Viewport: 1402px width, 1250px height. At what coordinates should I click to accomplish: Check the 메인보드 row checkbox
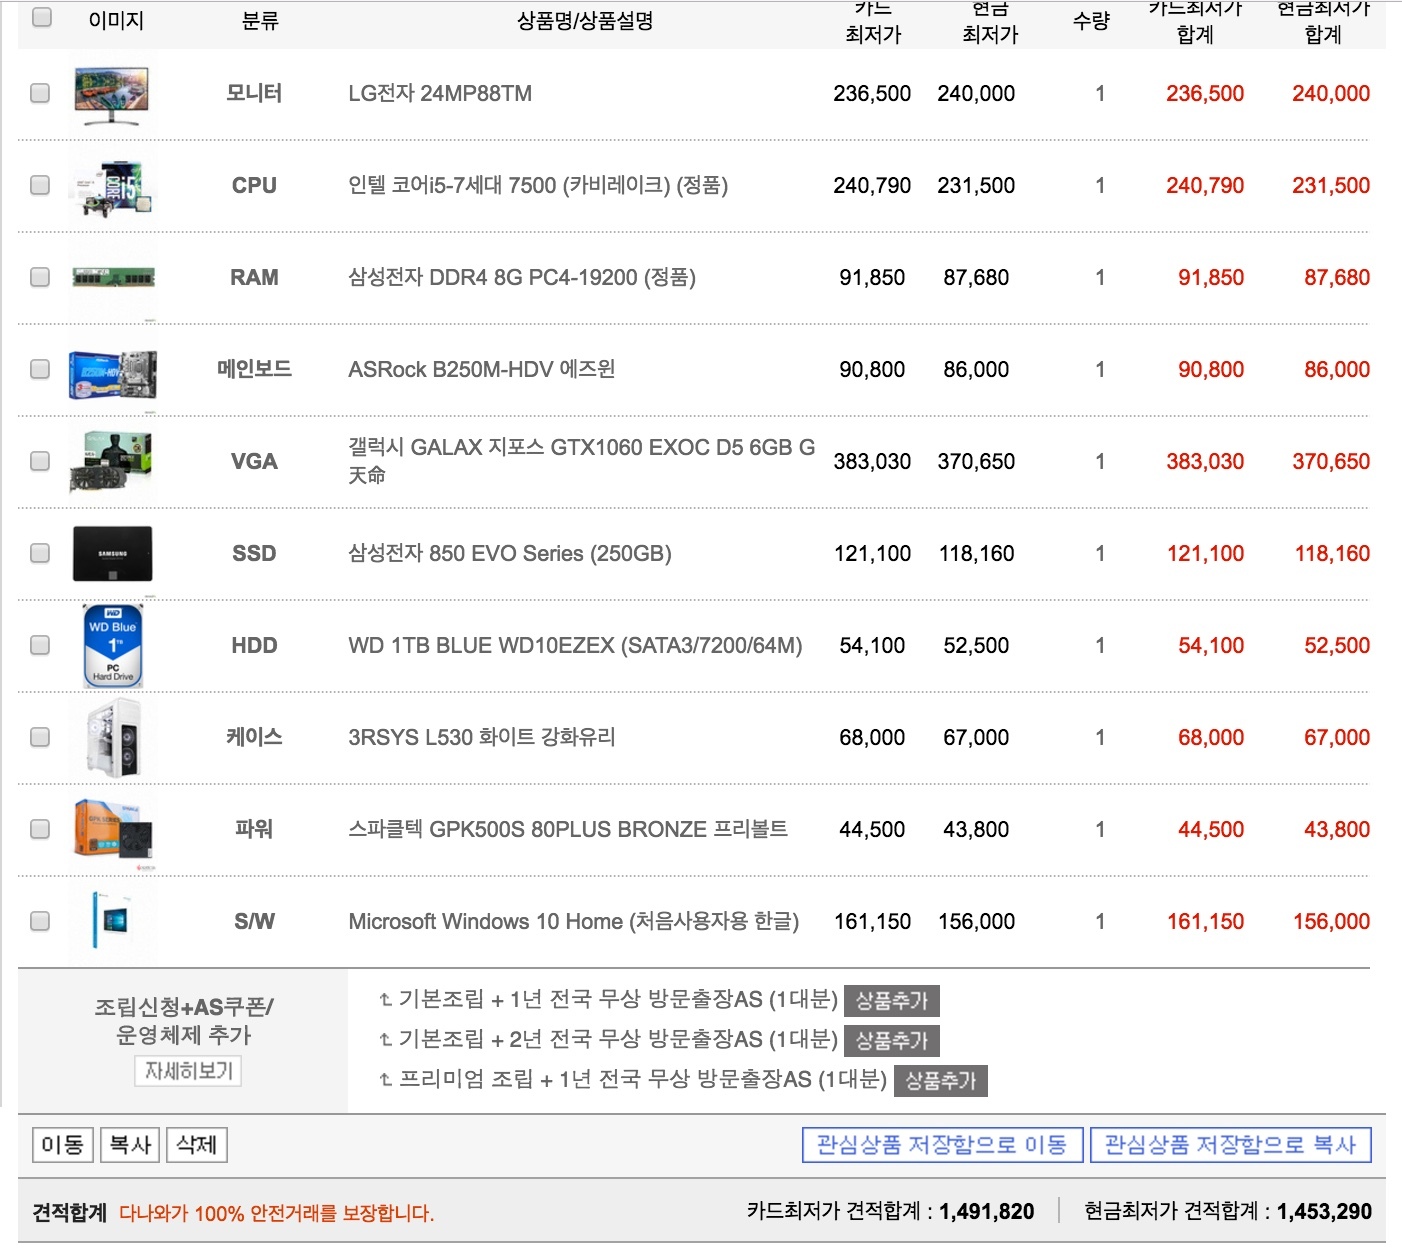pos(40,369)
